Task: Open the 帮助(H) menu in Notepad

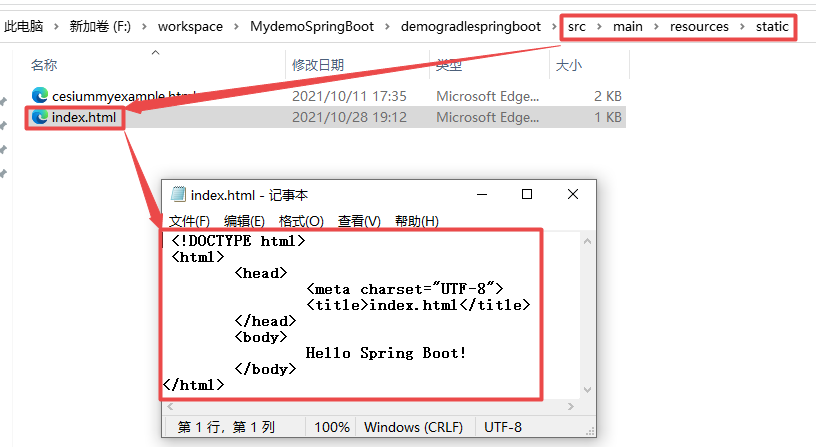Action: pos(417,221)
